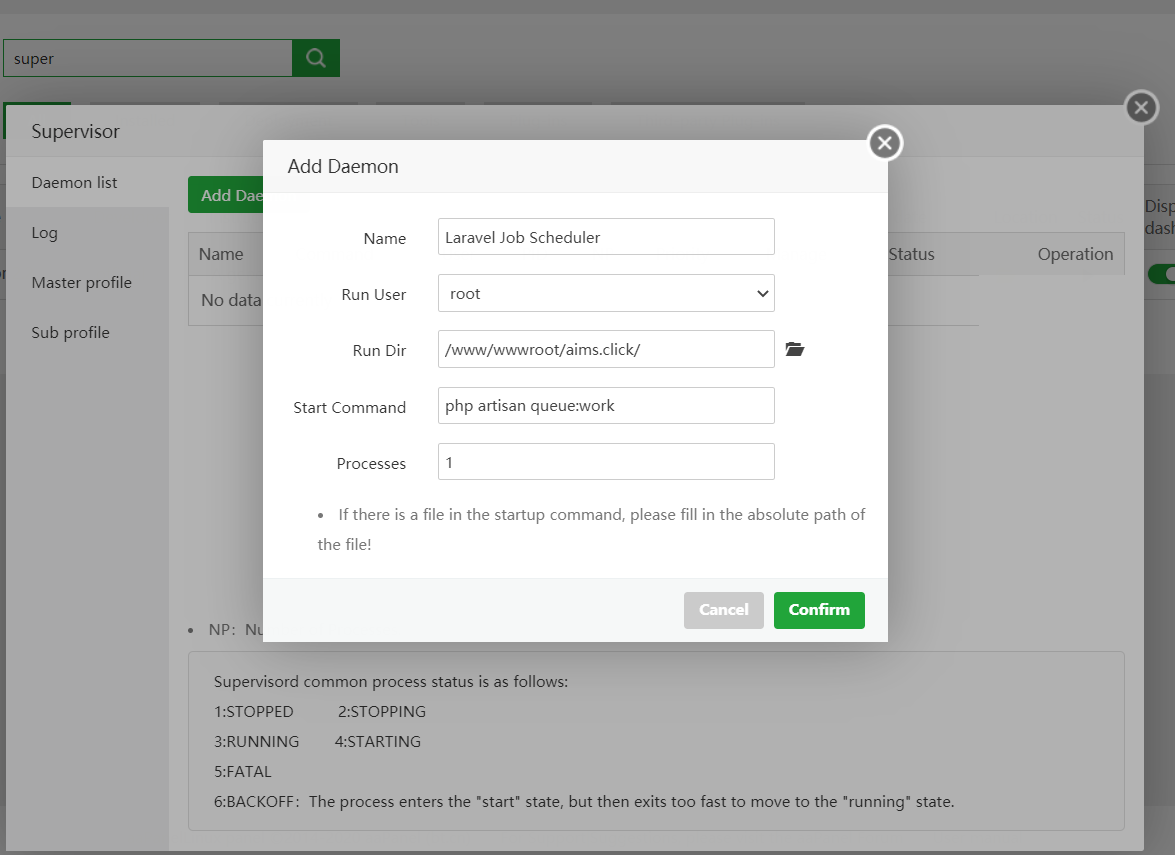The height and width of the screenshot is (855, 1175).
Task: Go to the Sub profile tab
Action: pos(71,332)
